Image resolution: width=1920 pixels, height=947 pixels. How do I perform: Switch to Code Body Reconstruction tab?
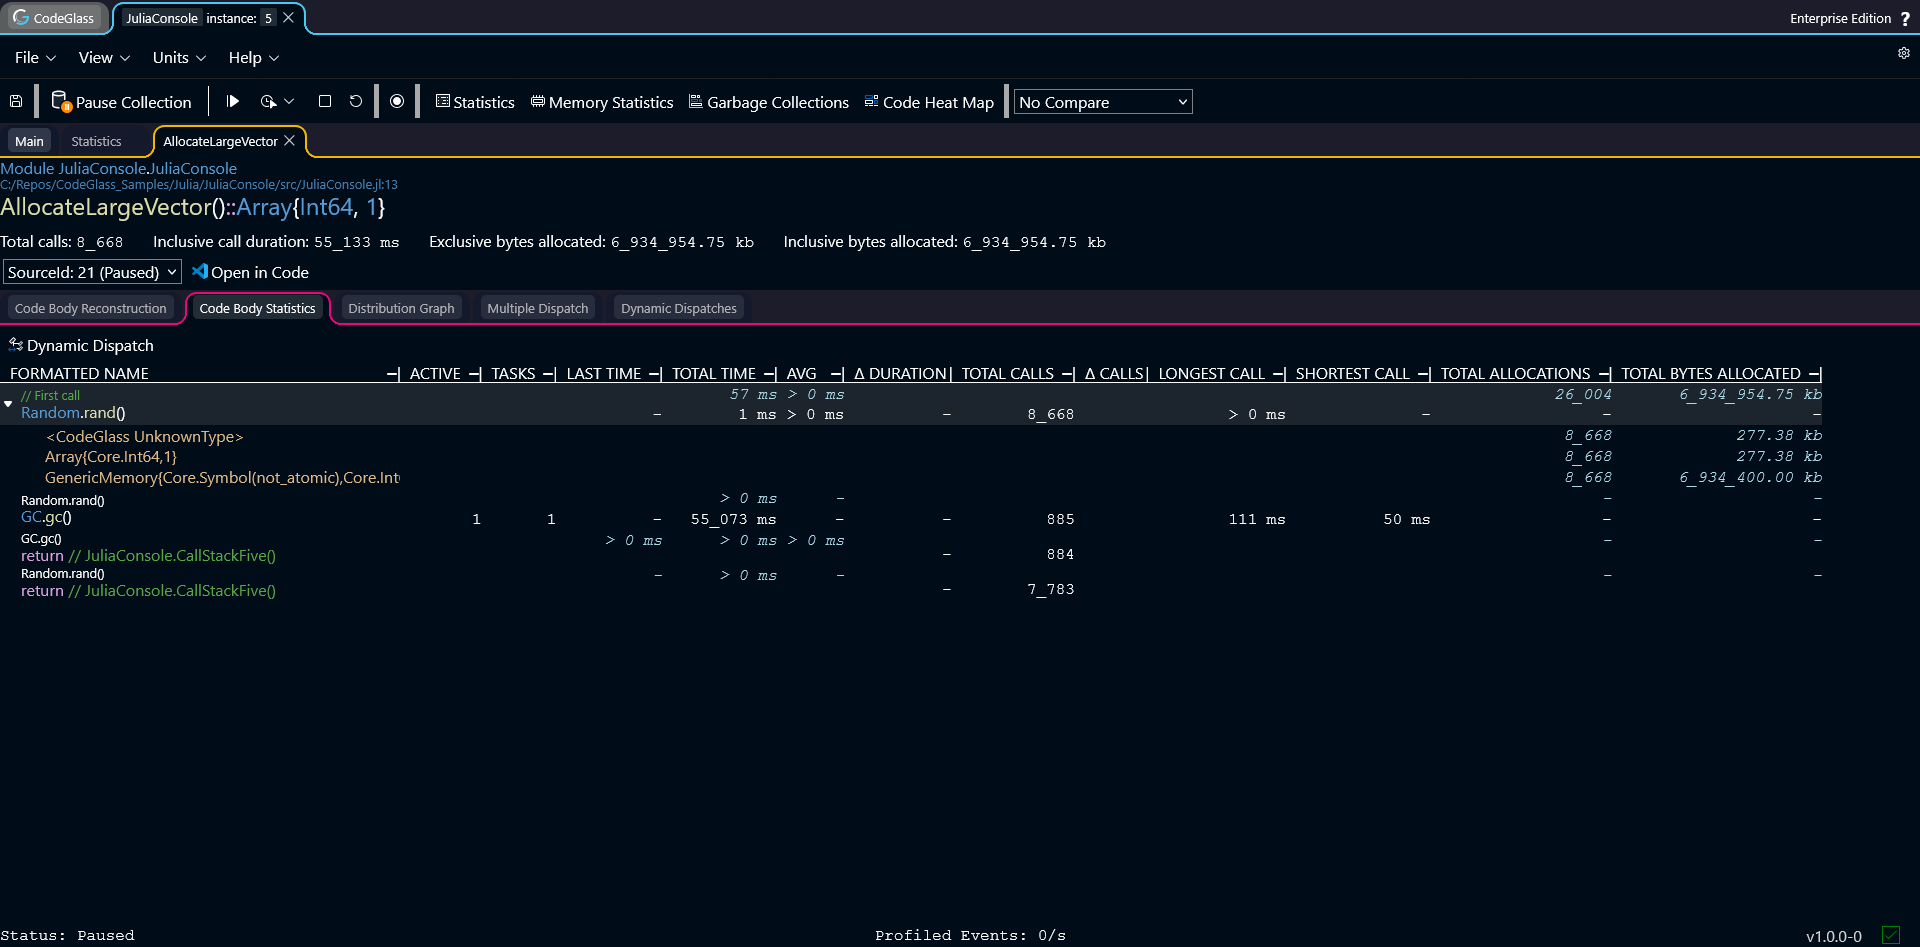coord(91,308)
